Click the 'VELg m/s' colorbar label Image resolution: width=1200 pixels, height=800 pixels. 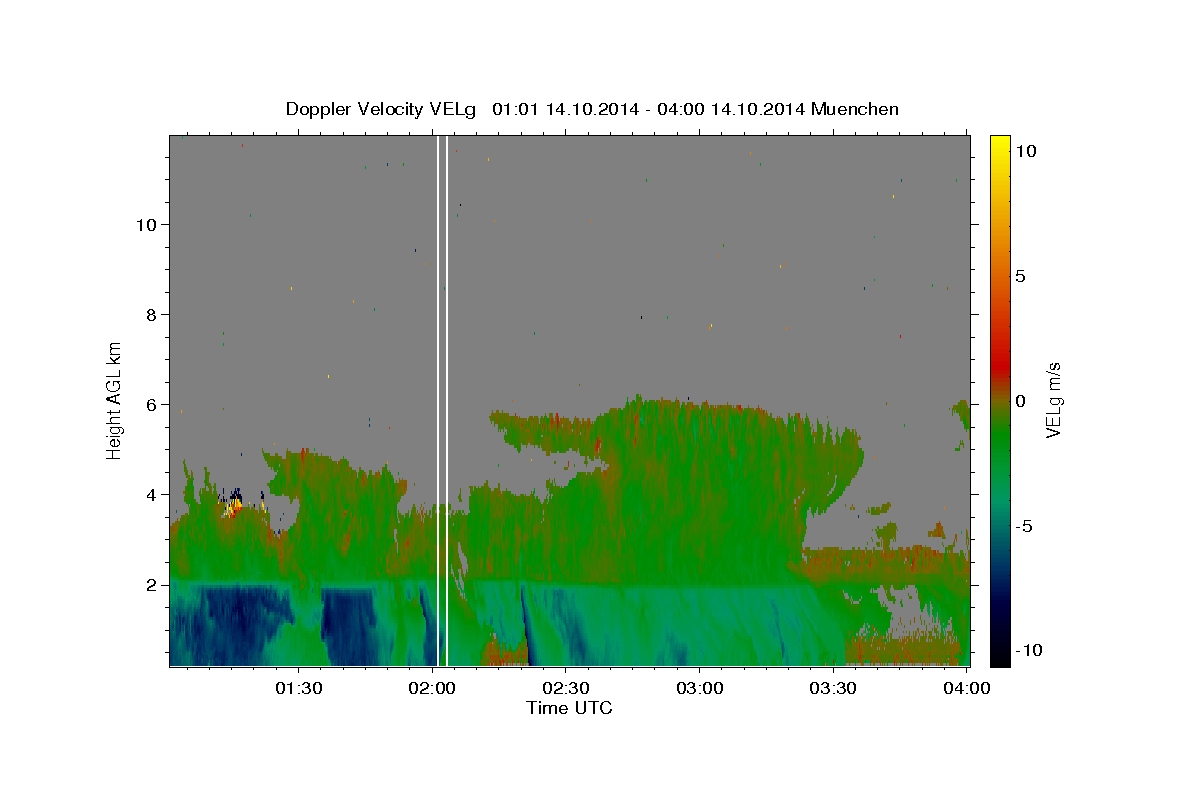1053,399
